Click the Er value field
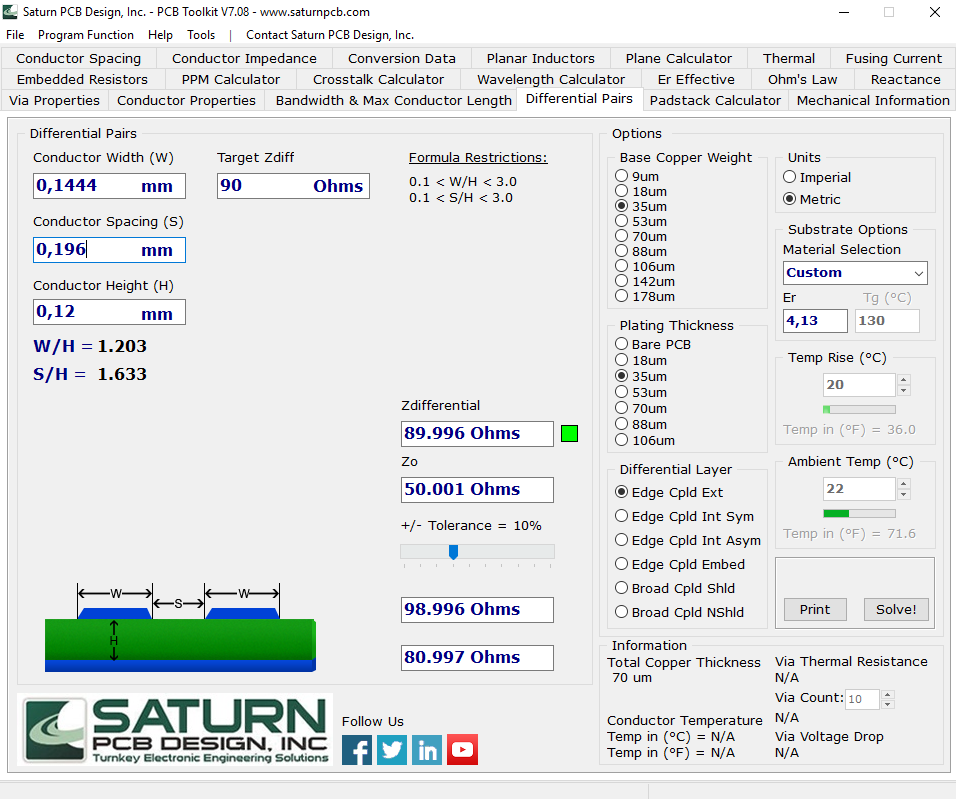956x799 pixels. click(815, 321)
